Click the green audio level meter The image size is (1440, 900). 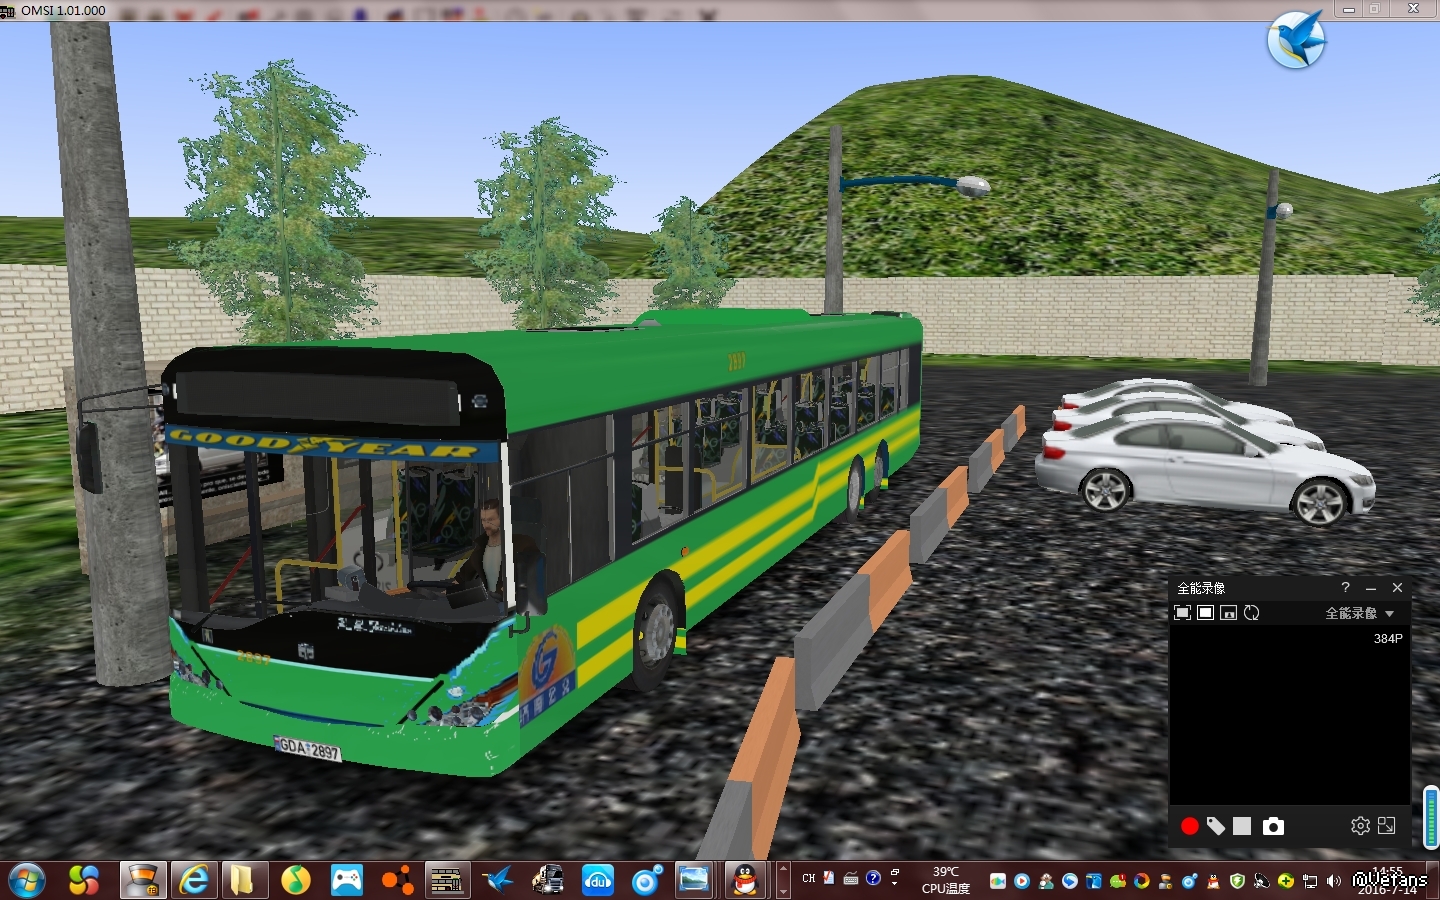(x=1431, y=817)
